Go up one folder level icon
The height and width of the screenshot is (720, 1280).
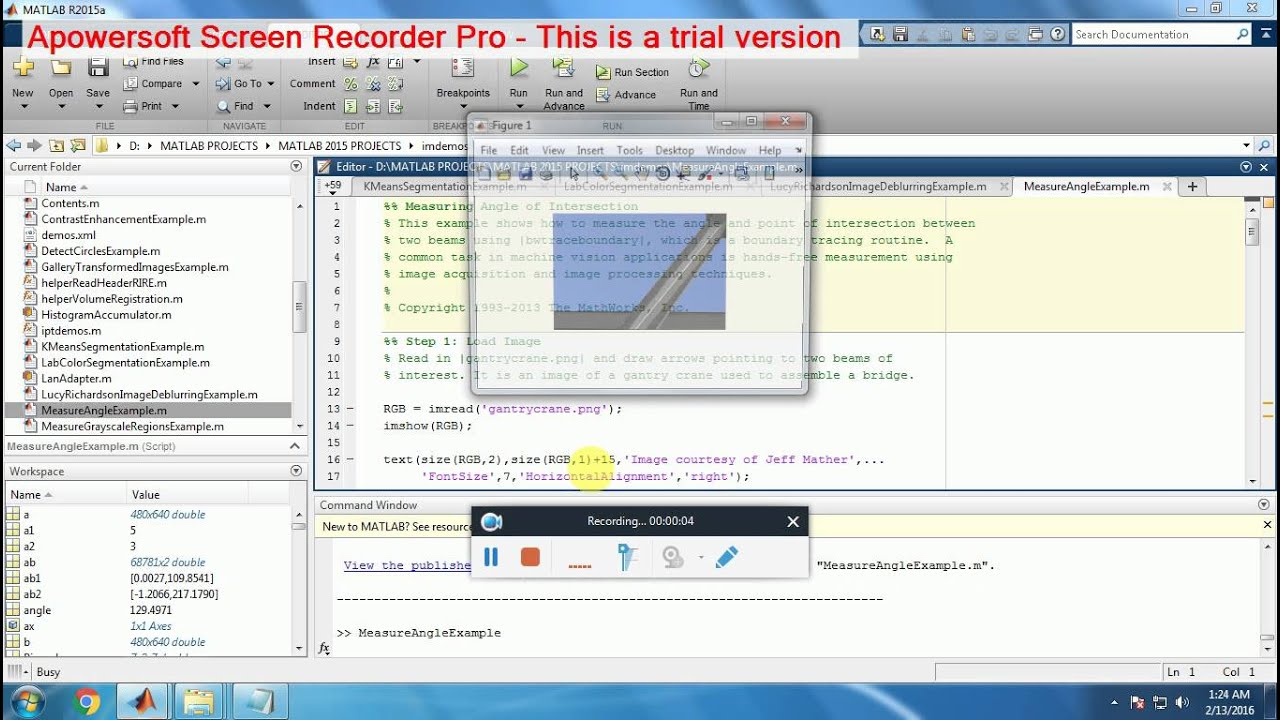56,145
